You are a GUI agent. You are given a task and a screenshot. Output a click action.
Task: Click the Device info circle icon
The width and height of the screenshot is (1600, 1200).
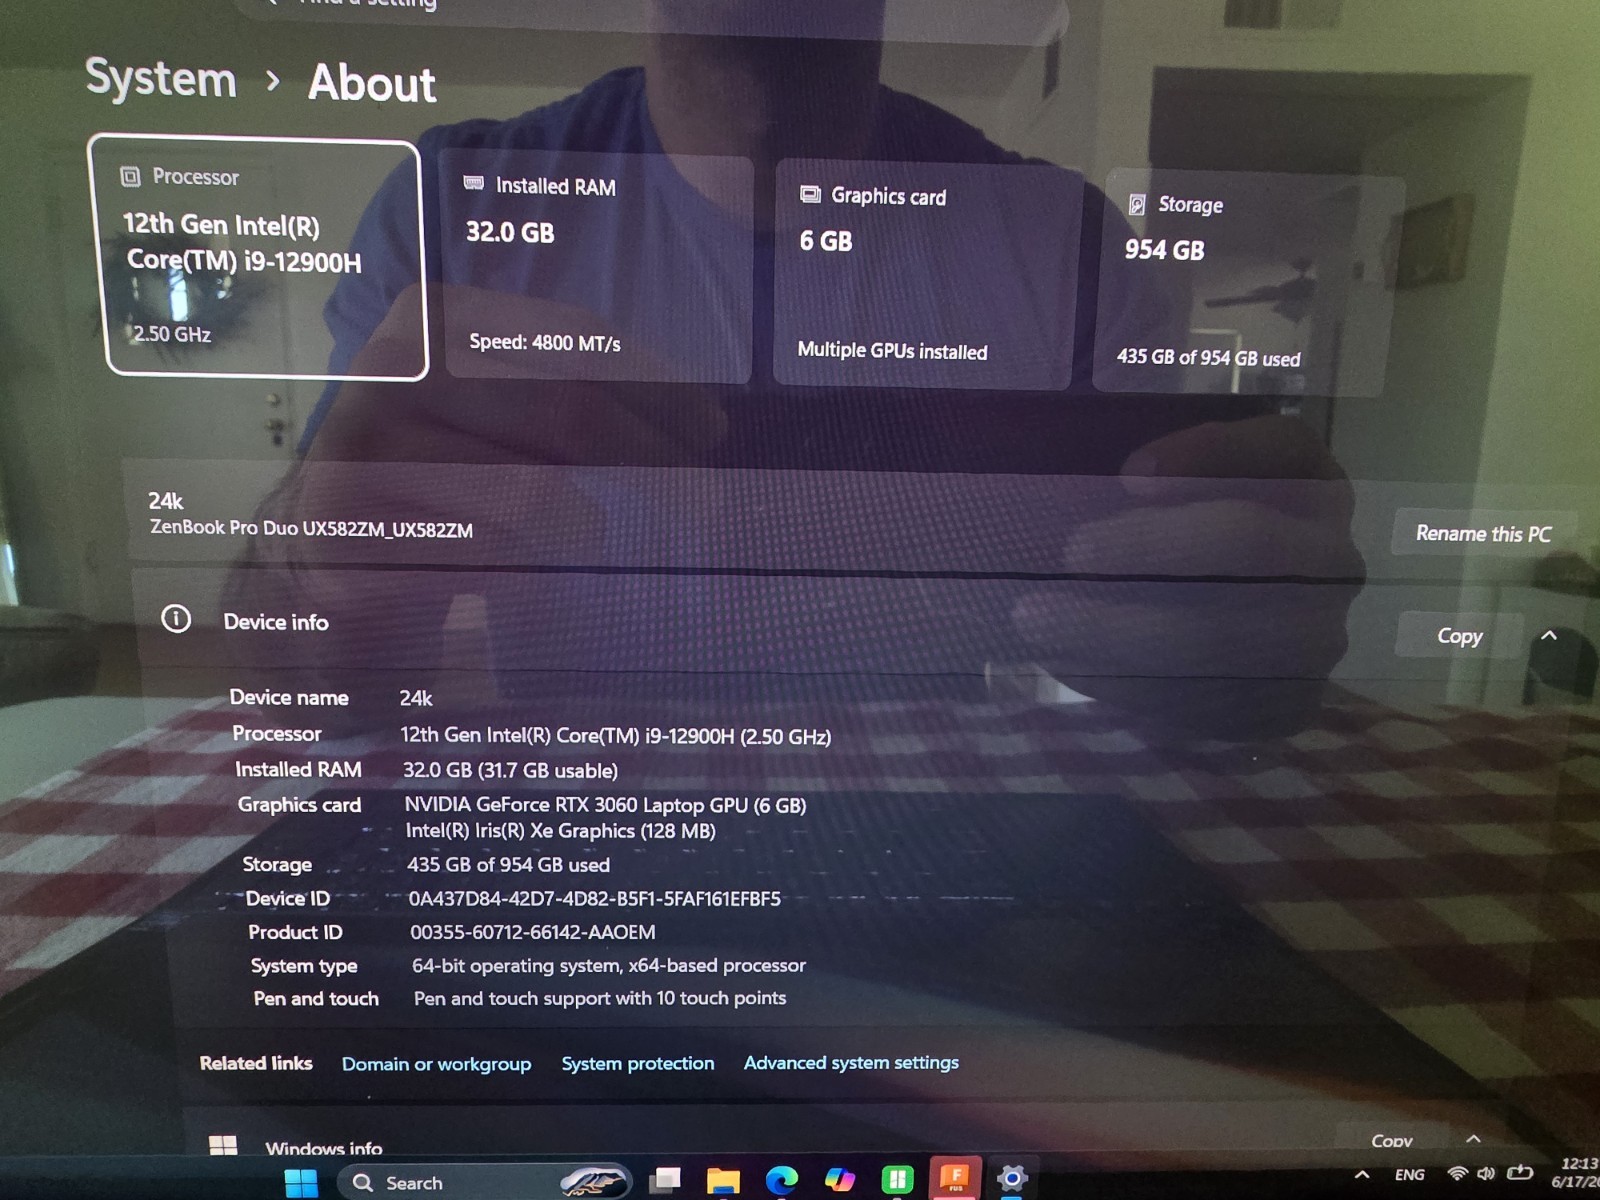(176, 619)
